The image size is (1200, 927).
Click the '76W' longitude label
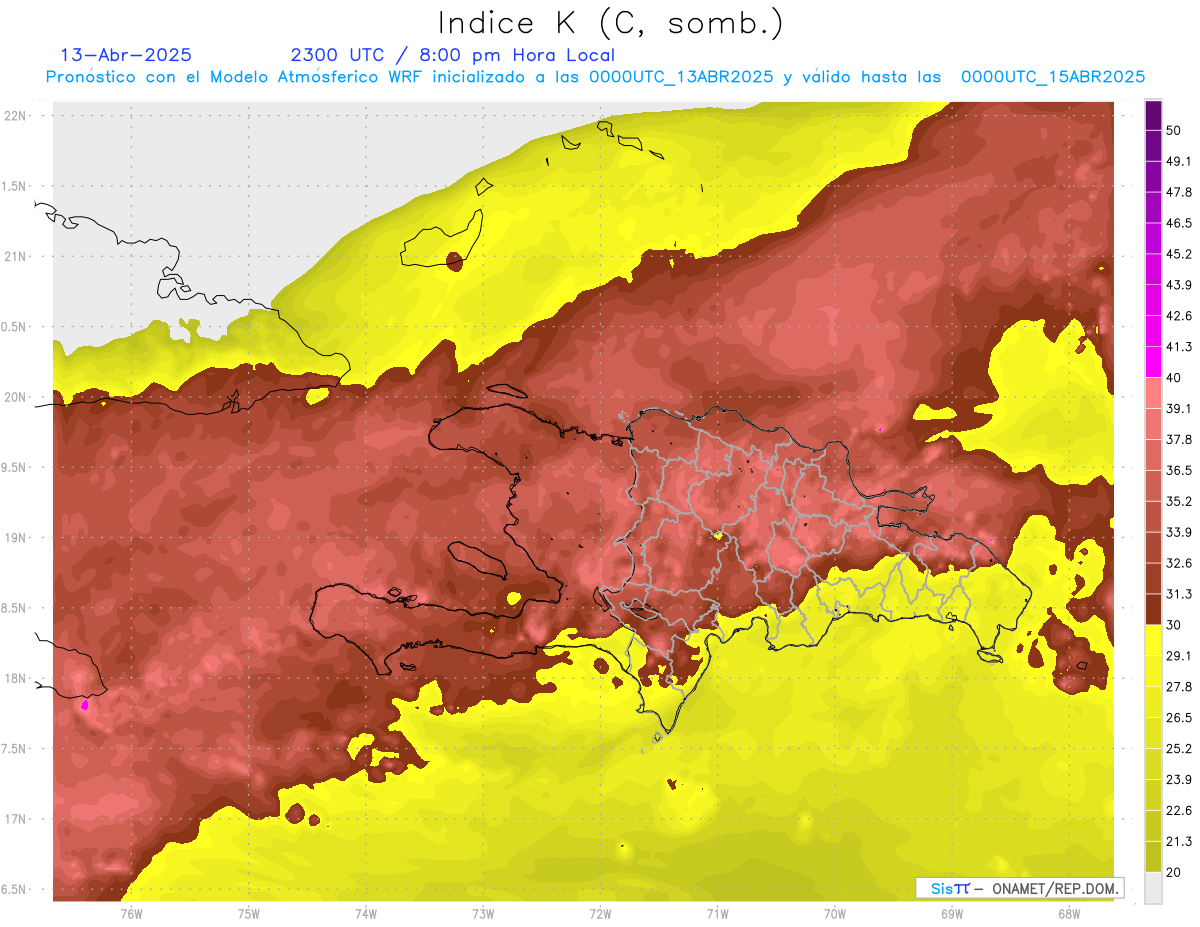[131, 914]
